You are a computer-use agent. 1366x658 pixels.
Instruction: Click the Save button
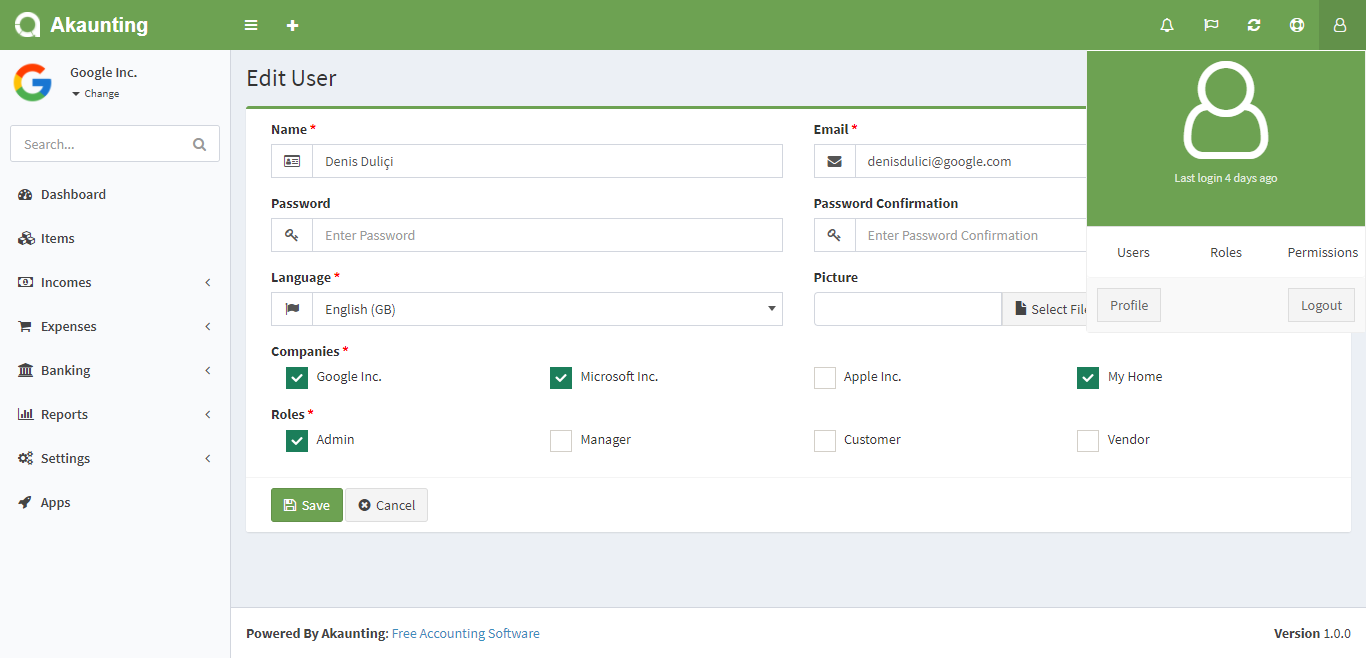(x=306, y=505)
